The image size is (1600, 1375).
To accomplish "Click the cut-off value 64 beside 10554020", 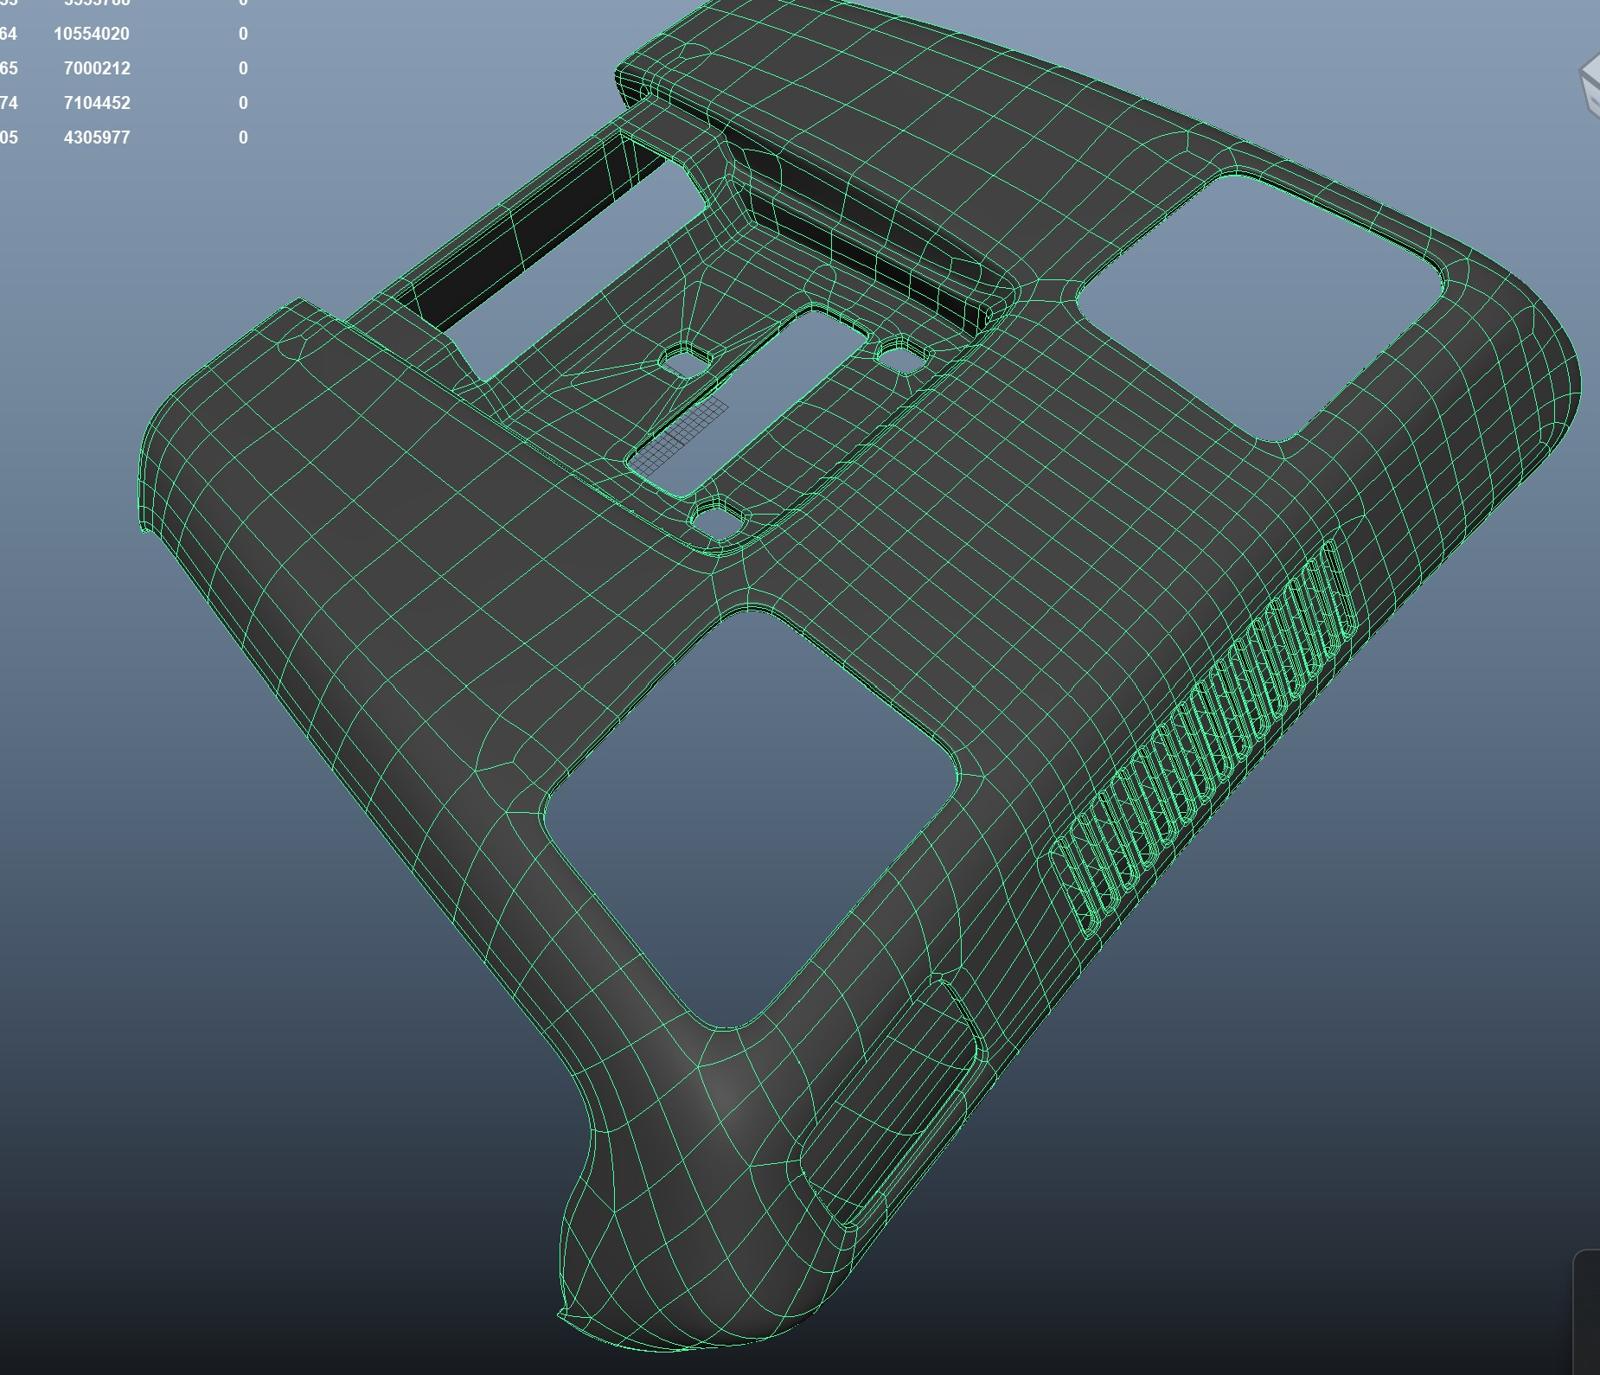I will pyautogui.click(x=8, y=34).
